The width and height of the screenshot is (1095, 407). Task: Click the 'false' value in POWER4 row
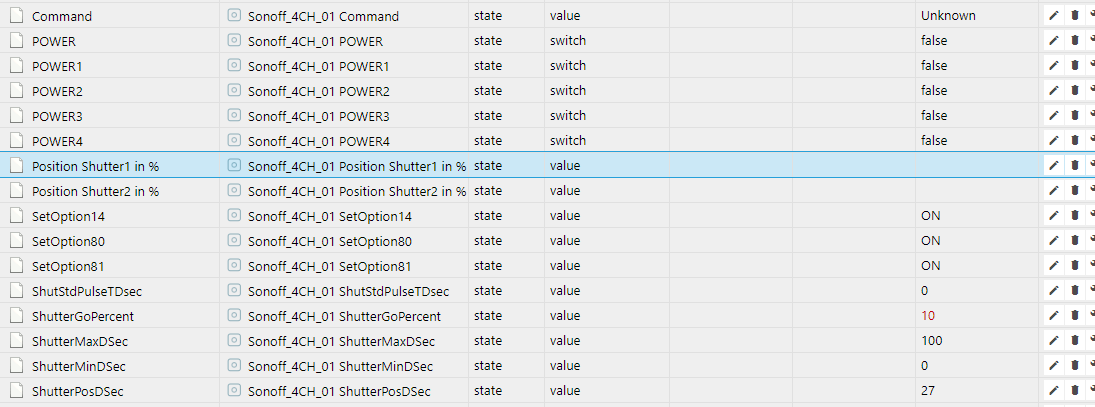934,141
